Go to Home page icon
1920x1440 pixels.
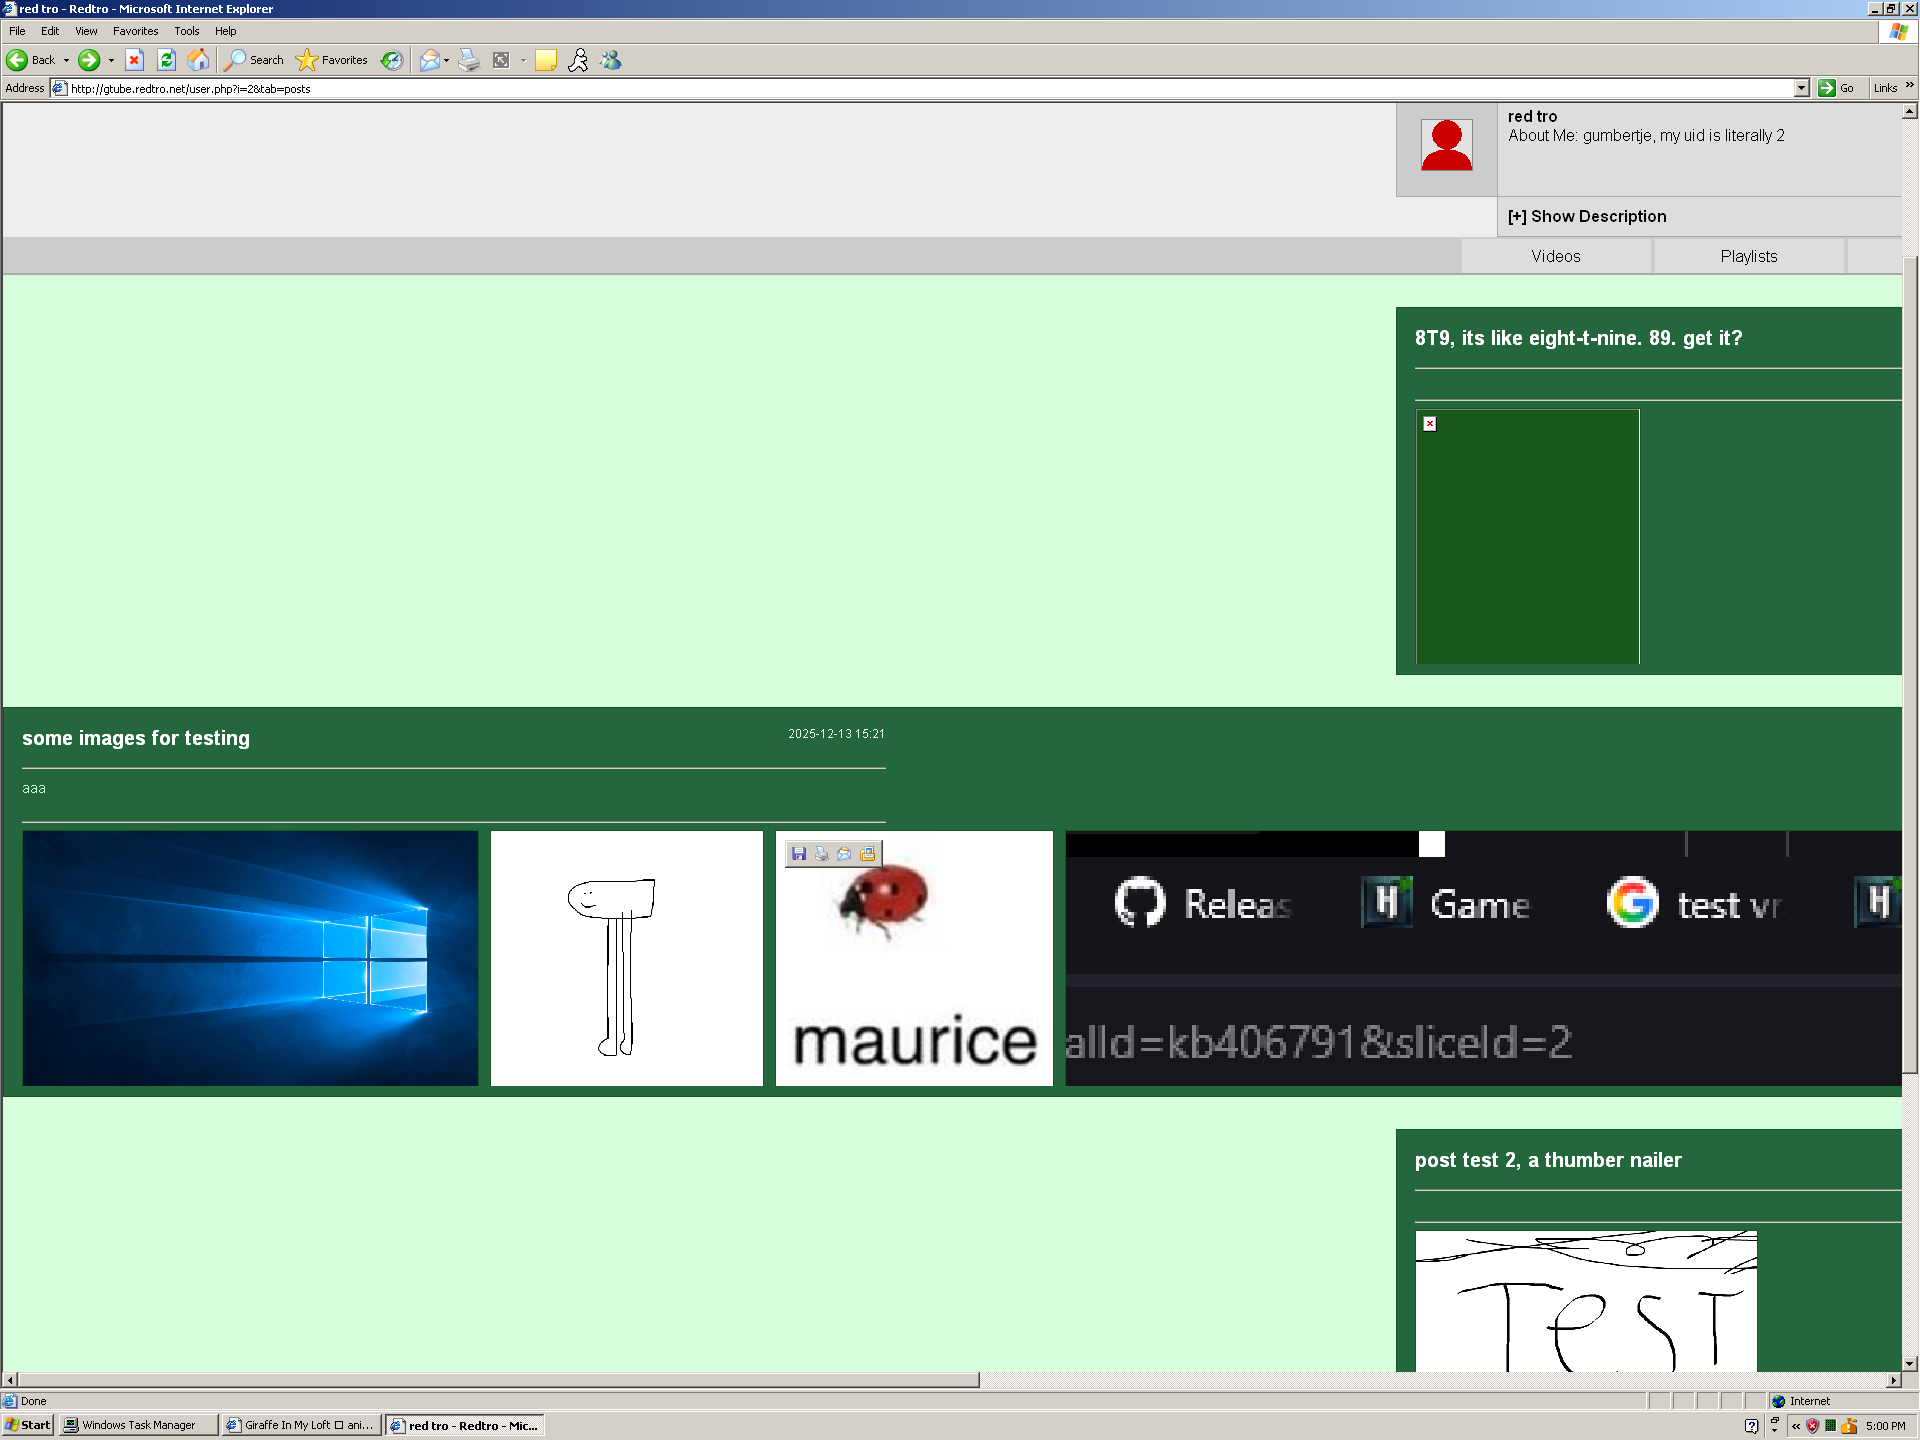click(198, 60)
